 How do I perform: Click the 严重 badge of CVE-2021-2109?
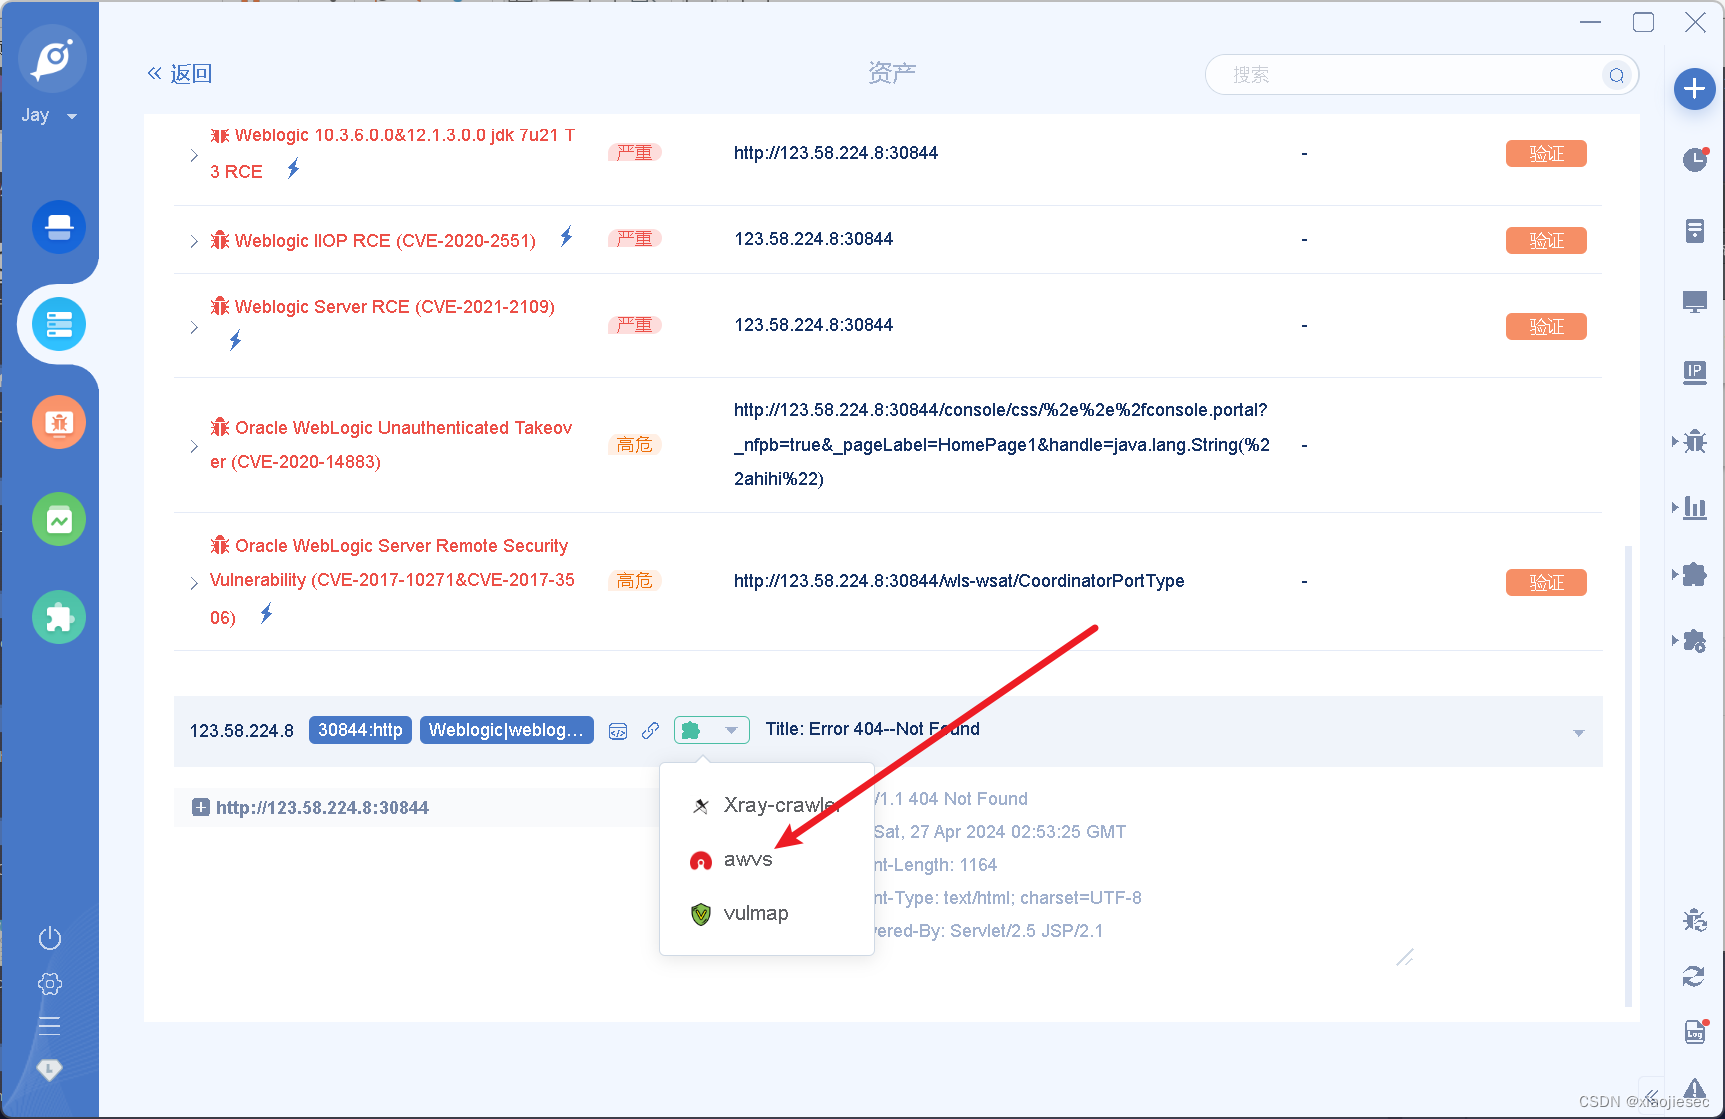(x=635, y=325)
